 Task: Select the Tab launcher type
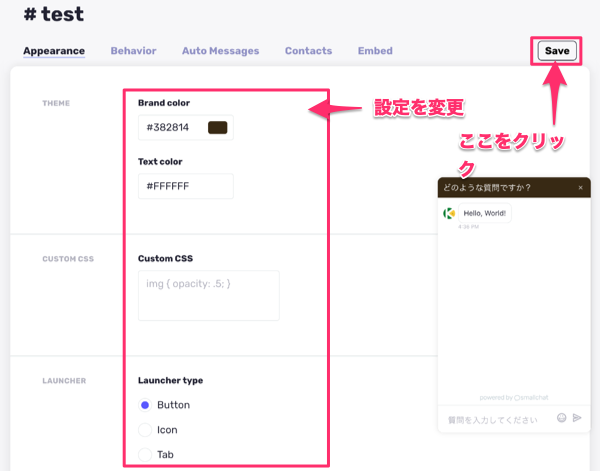pyautogui.click(x=145, y=454)
